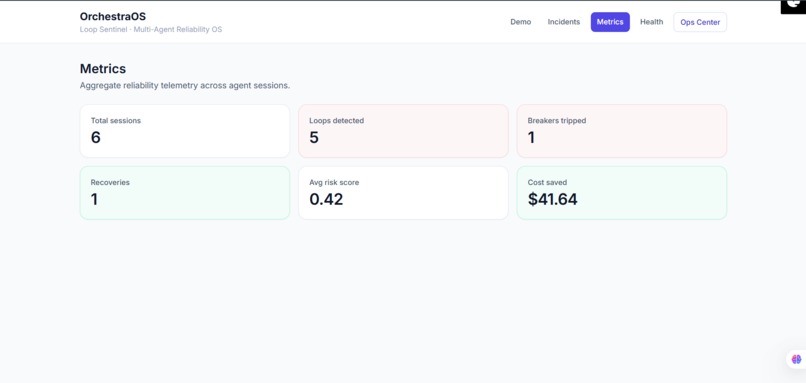
Task: Open the Avg risk score card
Action: (x=403, y=193)
